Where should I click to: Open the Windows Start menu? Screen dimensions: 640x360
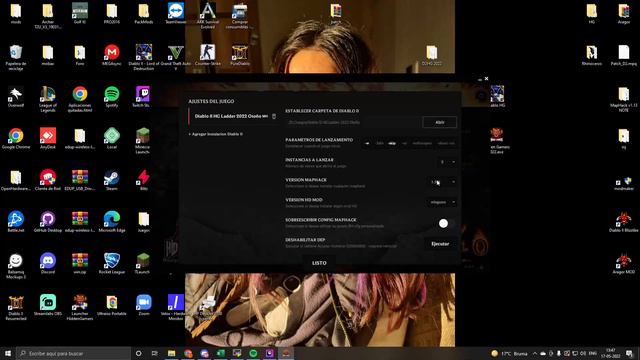(x=8, y=353)
